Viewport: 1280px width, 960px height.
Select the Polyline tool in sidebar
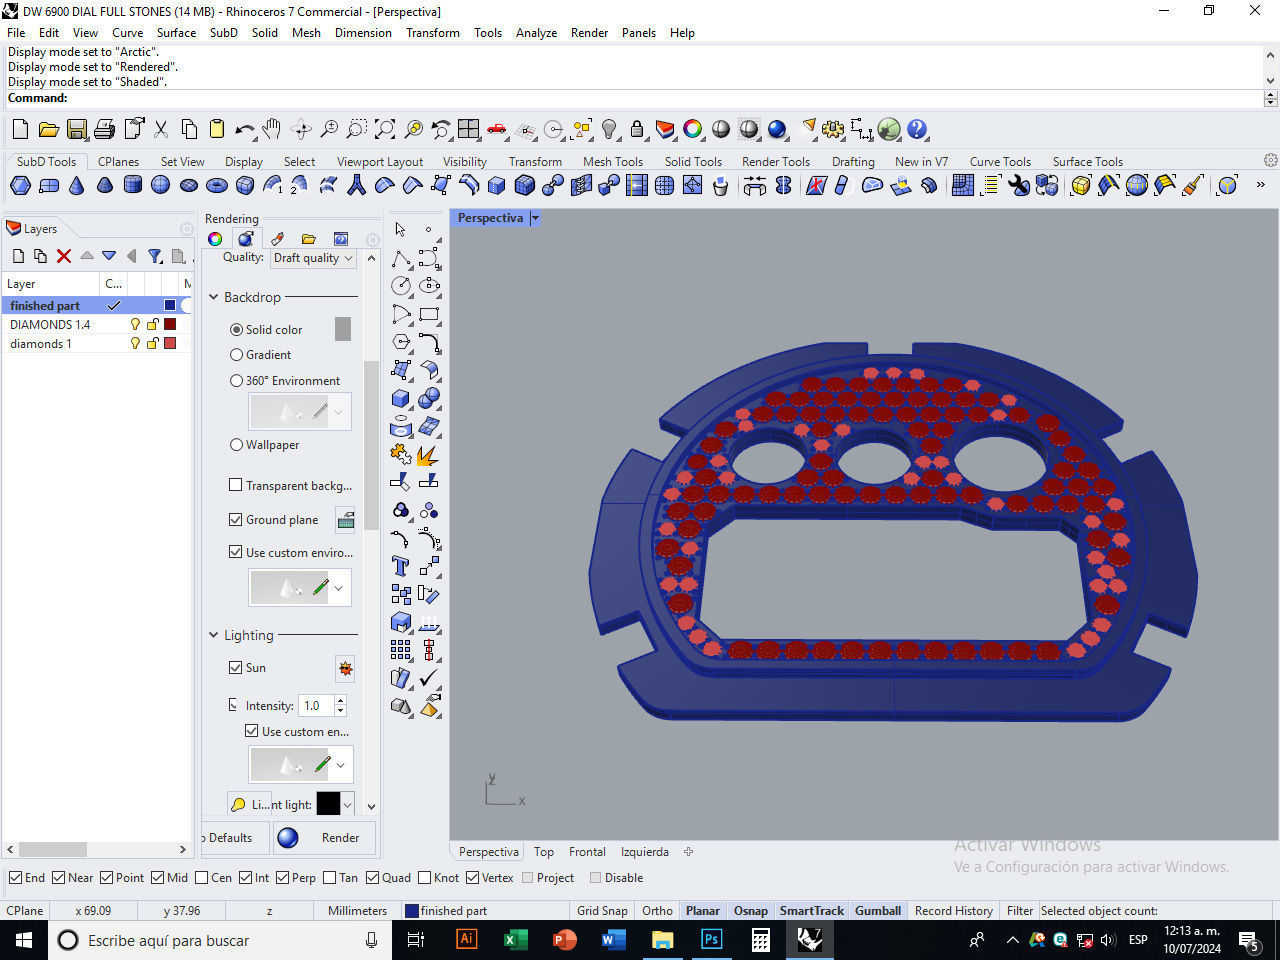(x=401, y=258)
